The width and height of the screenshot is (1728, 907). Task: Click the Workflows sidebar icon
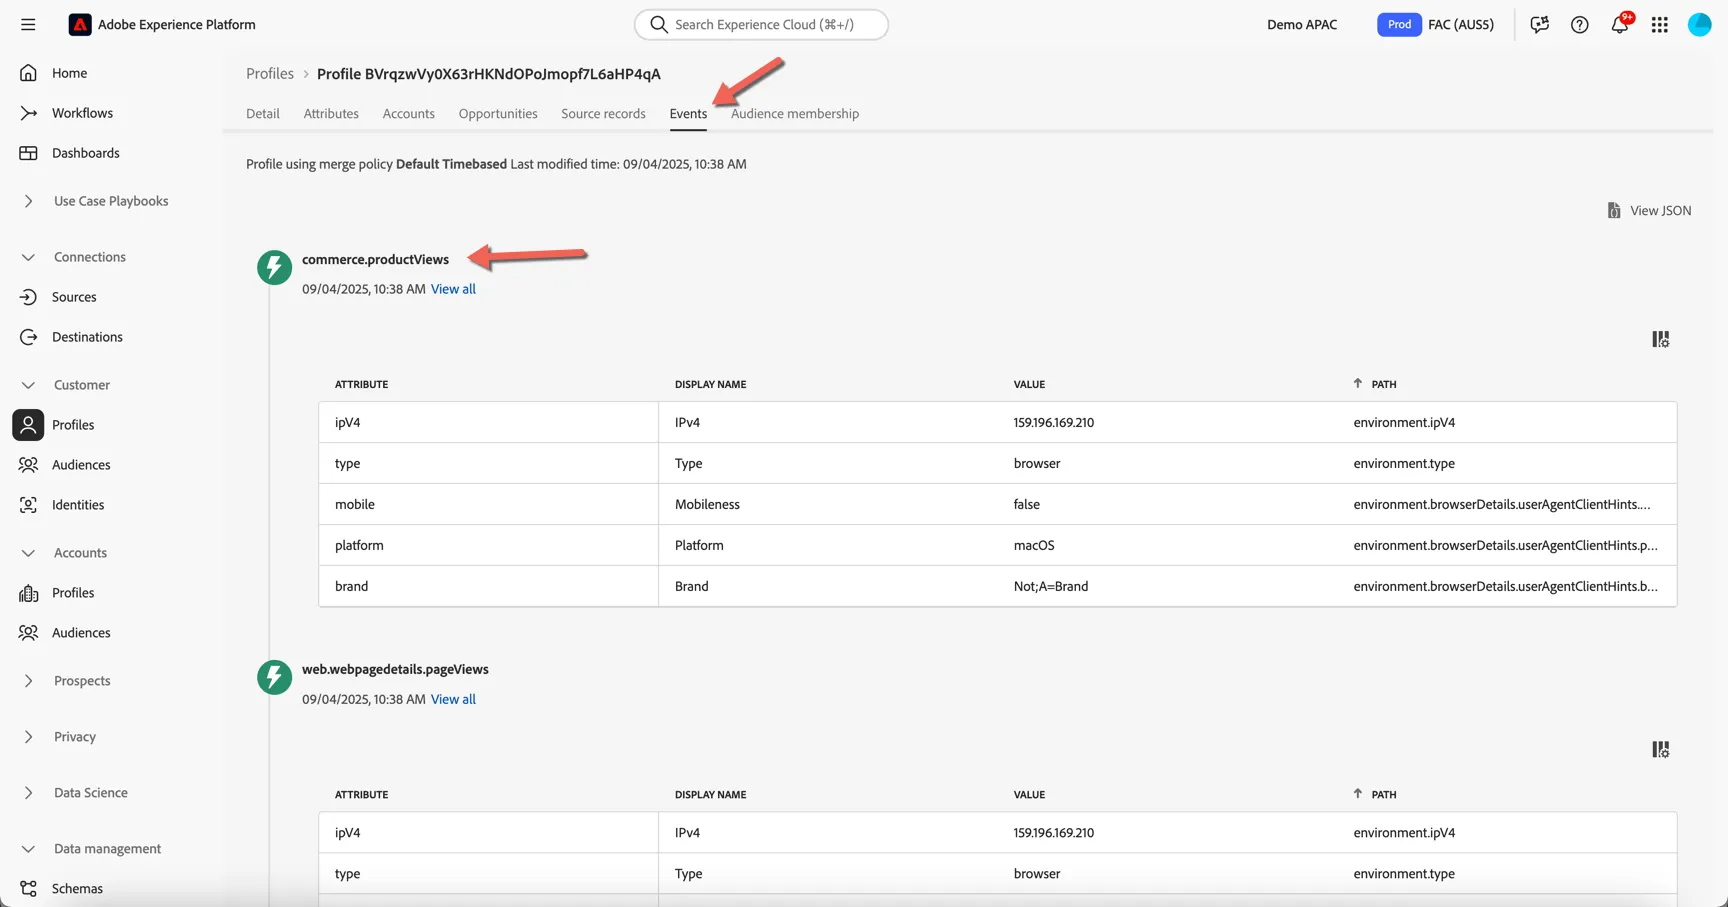point(28,113)
